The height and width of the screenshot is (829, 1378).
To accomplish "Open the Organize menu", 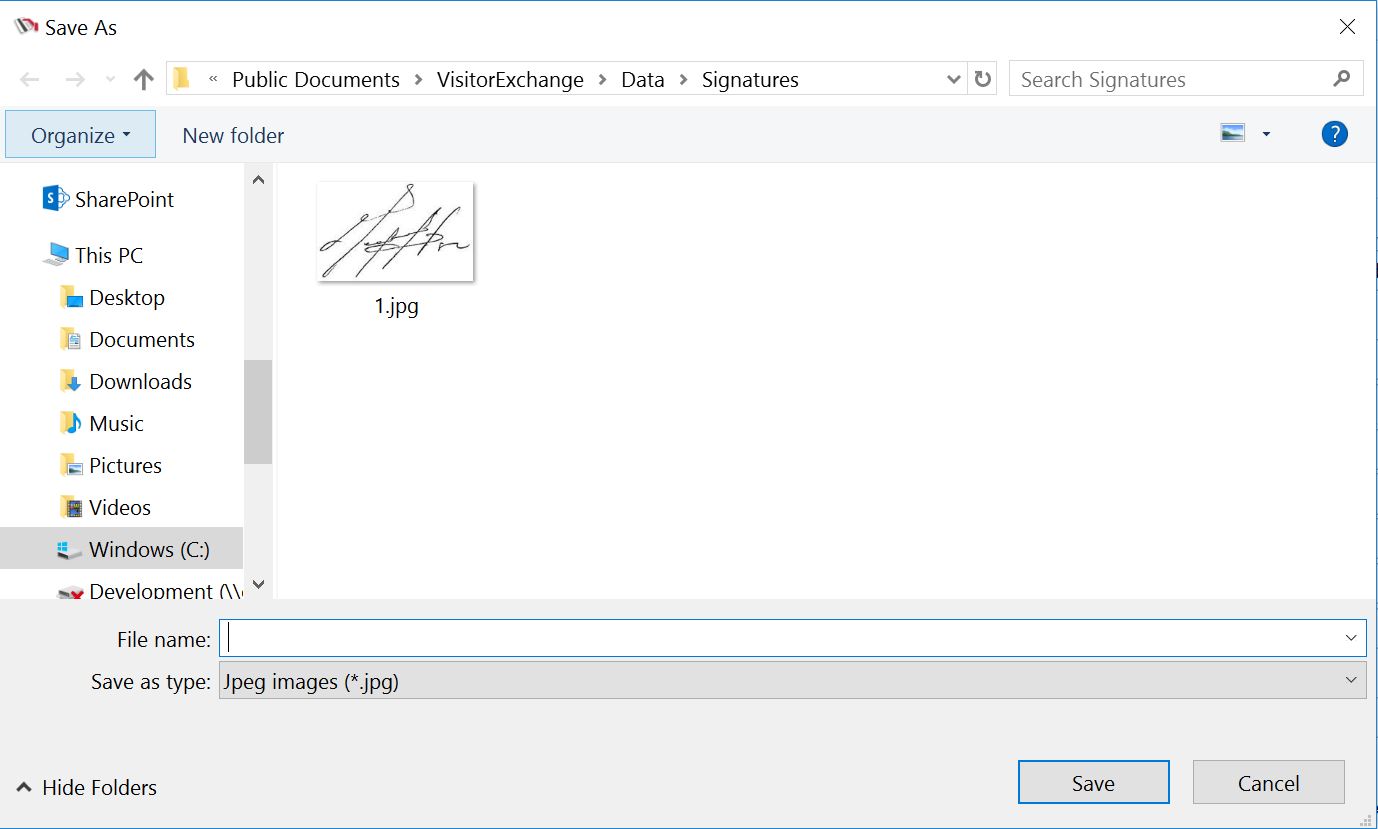I will tap(81, 135).
